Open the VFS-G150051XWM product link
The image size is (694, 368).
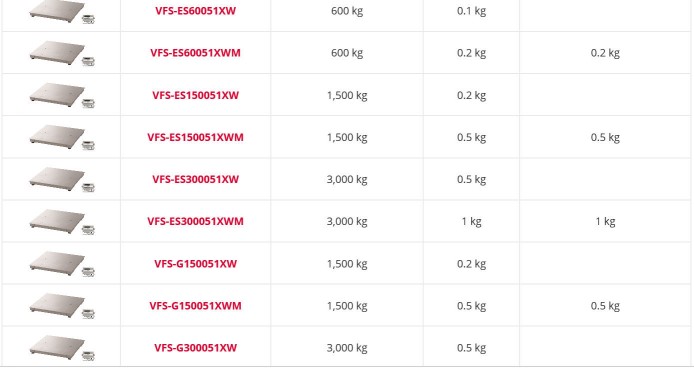[195, 306]
